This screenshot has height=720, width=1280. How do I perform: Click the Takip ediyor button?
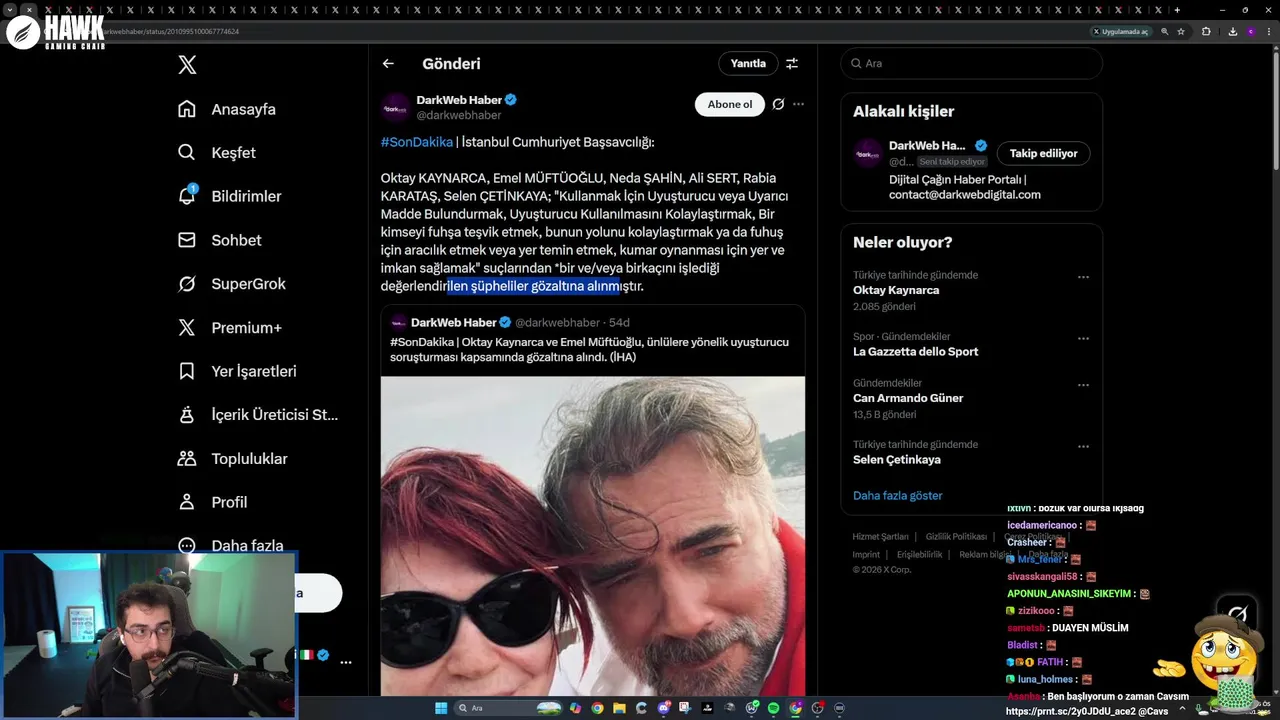pyautogui.click(x=1043, y=153)
